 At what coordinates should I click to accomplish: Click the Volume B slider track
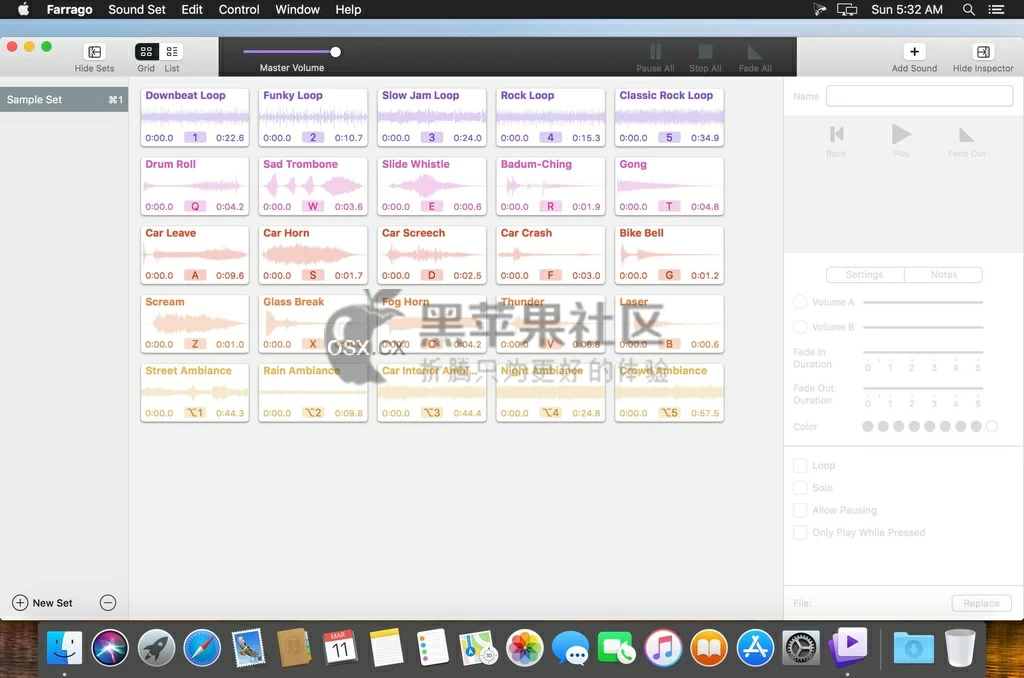[923, 327]
